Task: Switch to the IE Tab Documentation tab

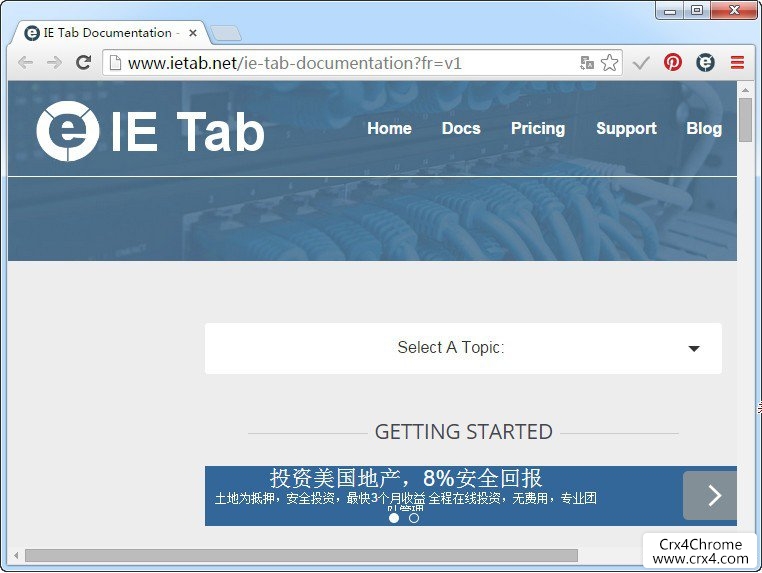Action: pos(110,33)
